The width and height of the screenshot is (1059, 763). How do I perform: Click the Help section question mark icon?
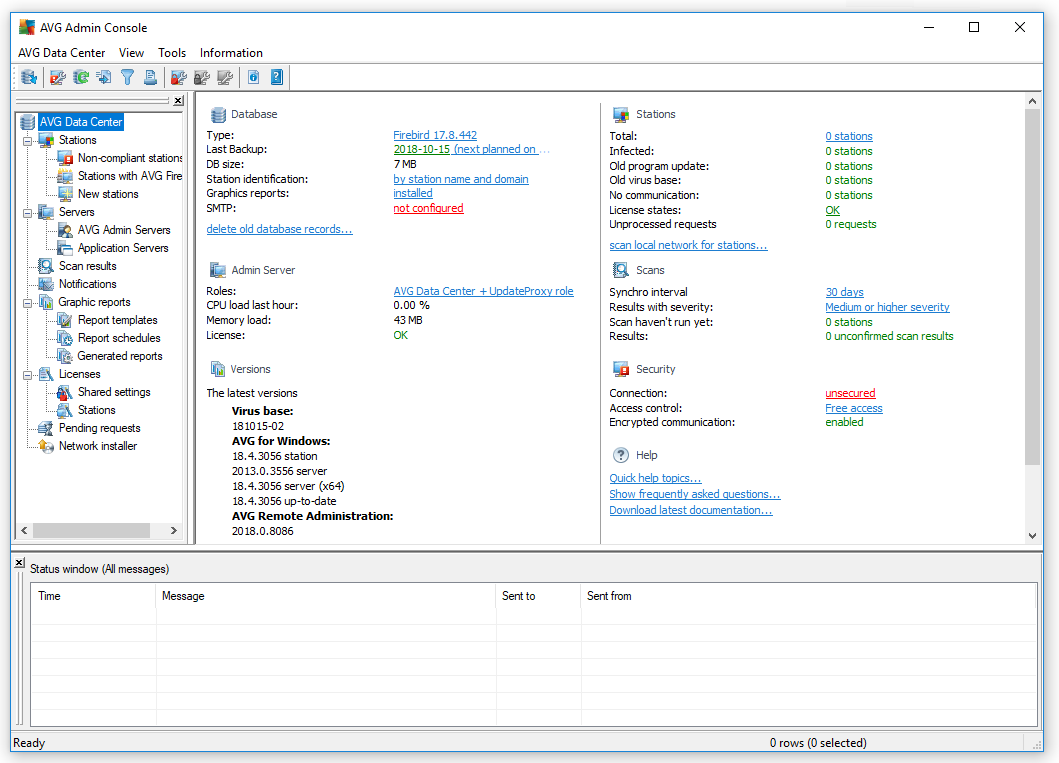coord(621,455)
